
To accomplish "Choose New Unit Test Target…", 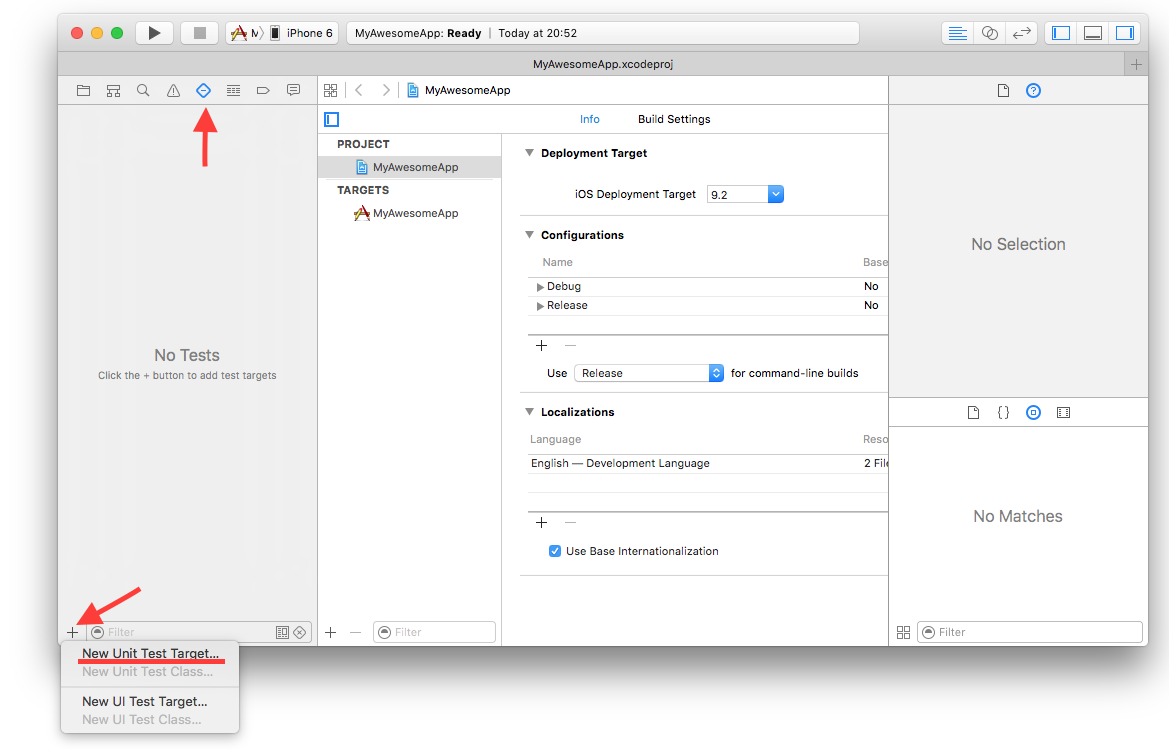I will pyautogui.click(x=150, y=653).
